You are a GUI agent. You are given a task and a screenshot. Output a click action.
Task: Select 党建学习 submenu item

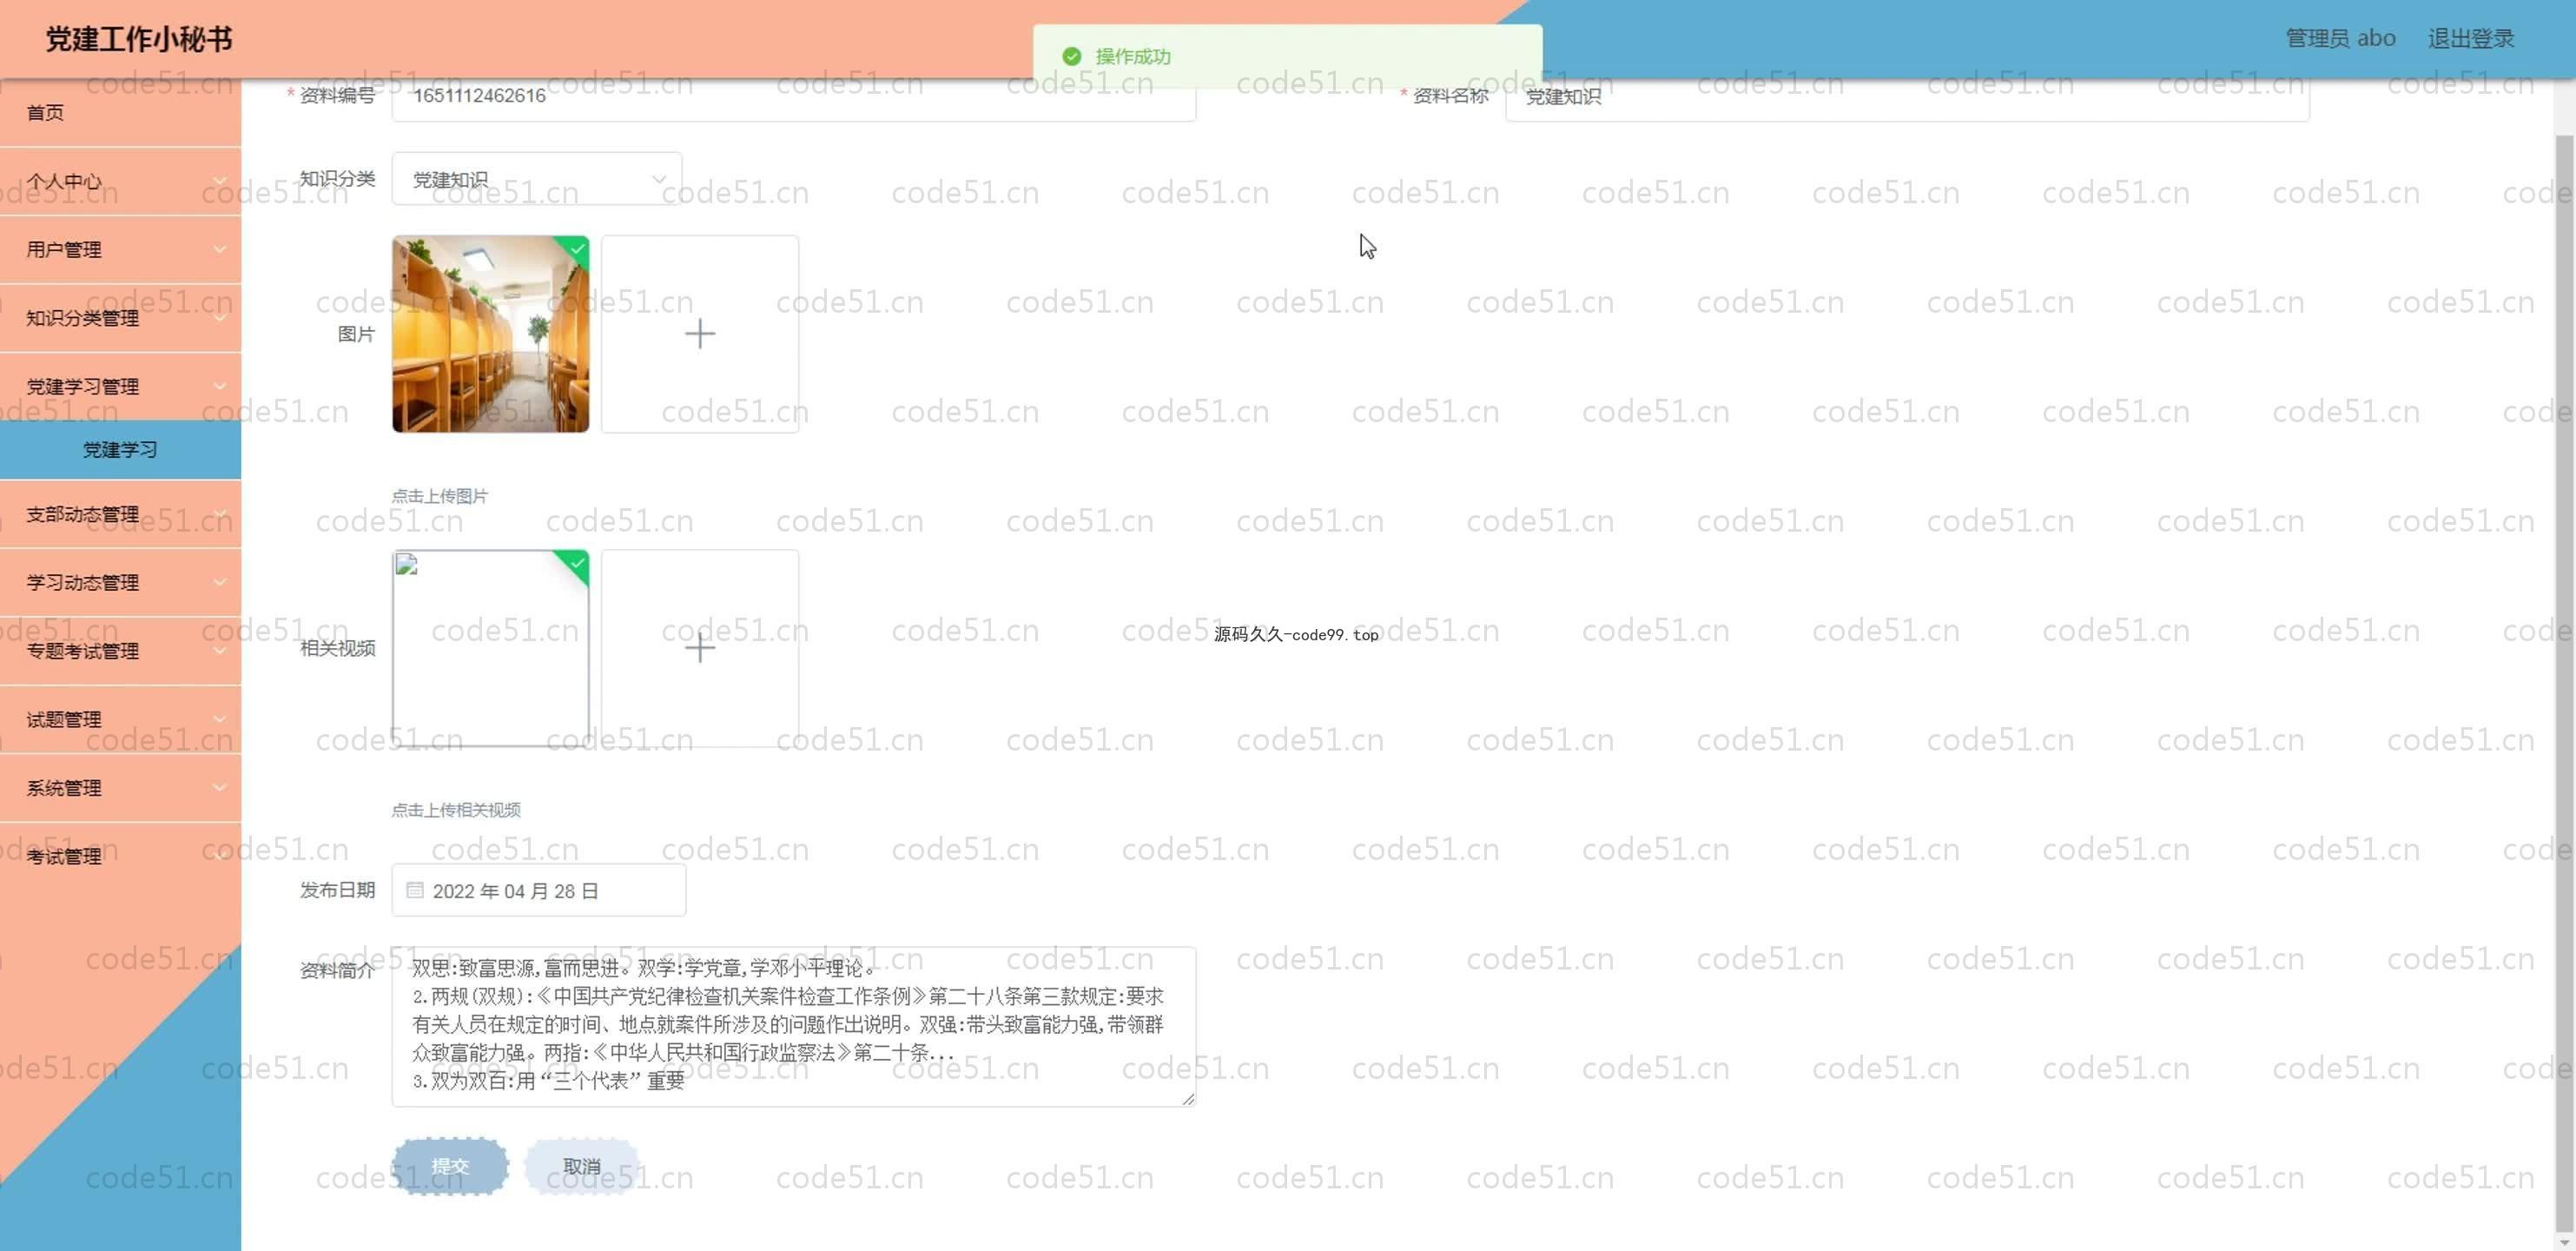click(120, 449)
